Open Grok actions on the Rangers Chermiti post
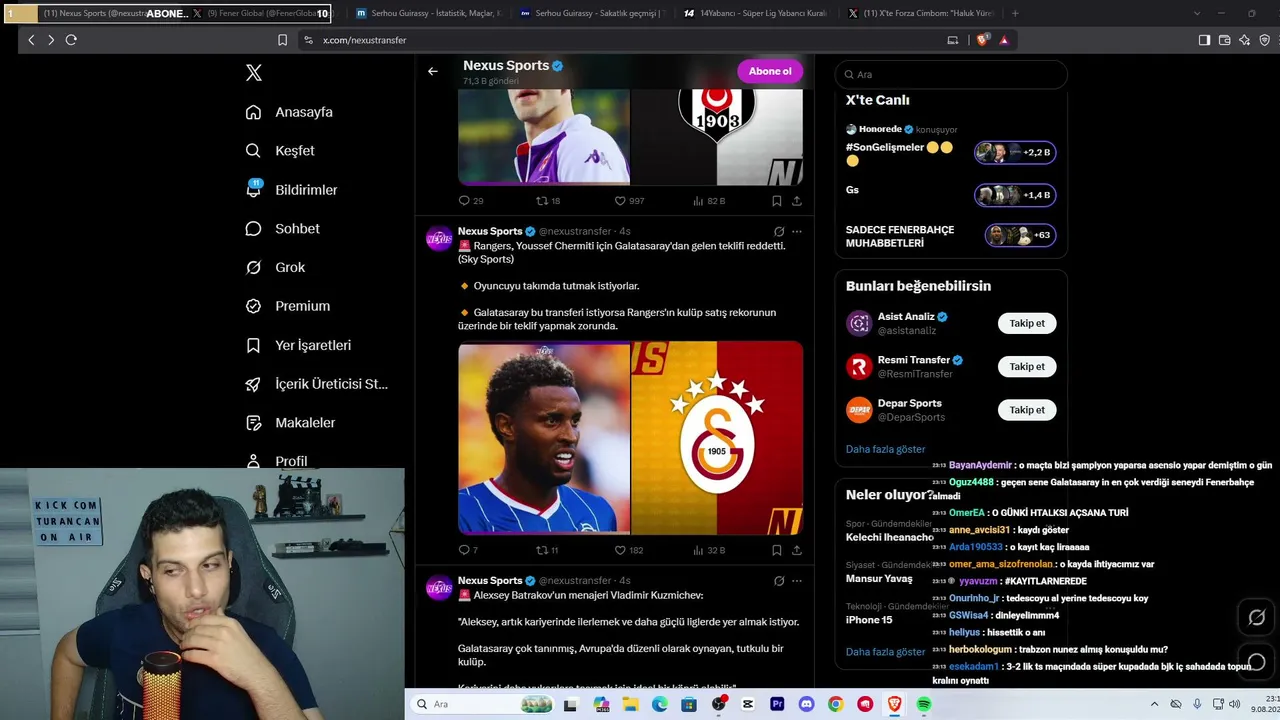 779,231
